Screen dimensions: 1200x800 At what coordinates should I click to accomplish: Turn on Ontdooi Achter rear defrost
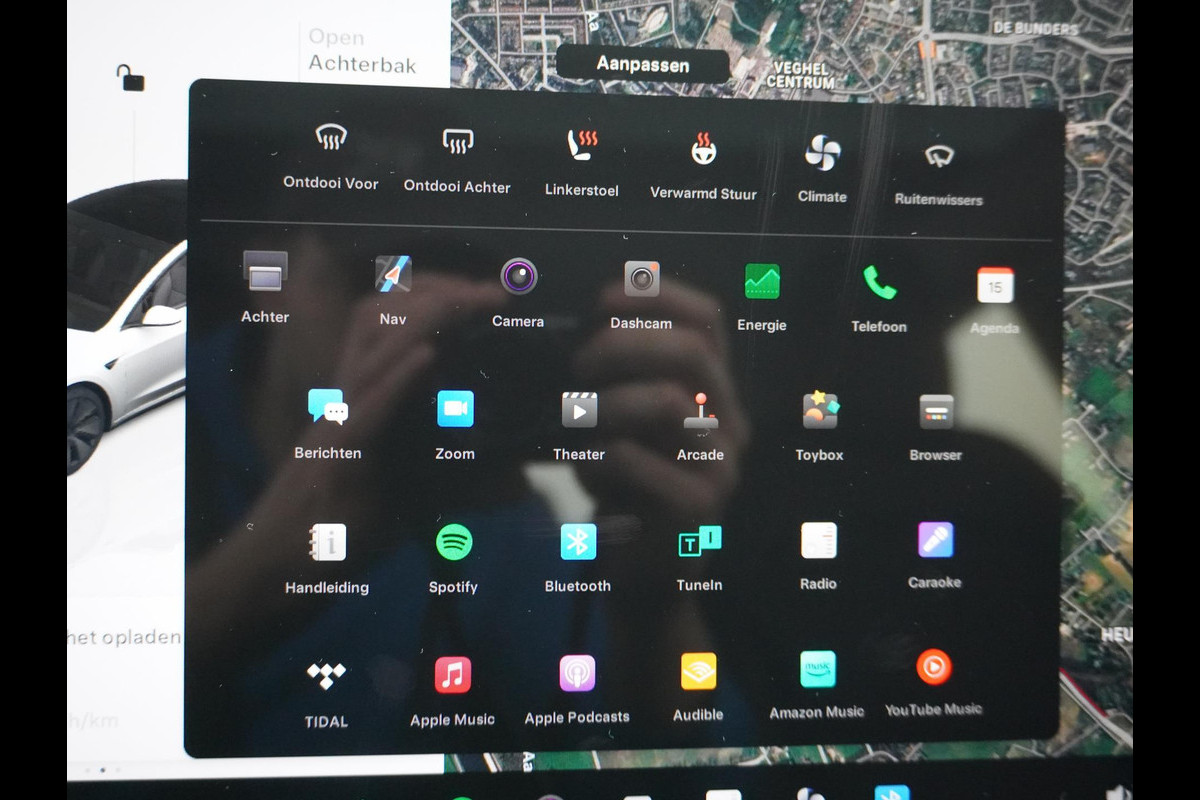[457, 141]
